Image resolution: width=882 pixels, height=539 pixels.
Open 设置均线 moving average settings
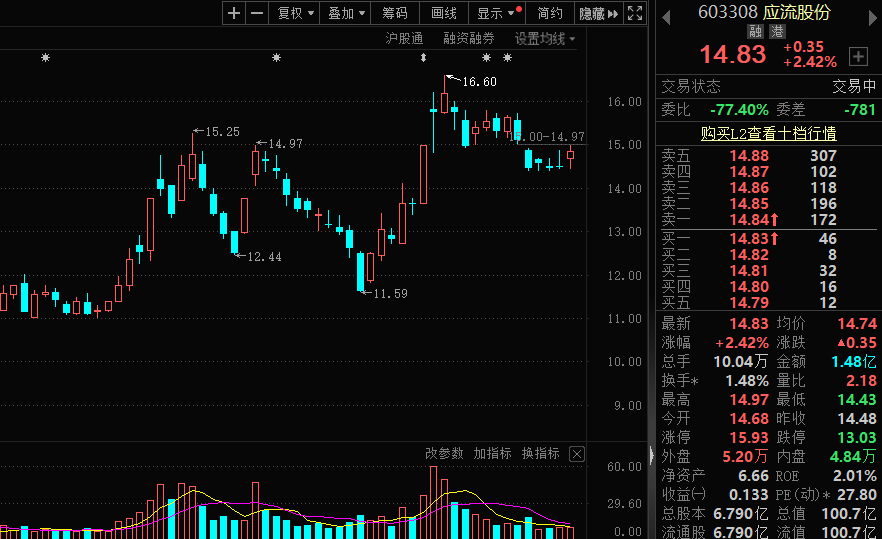point(545,39)
